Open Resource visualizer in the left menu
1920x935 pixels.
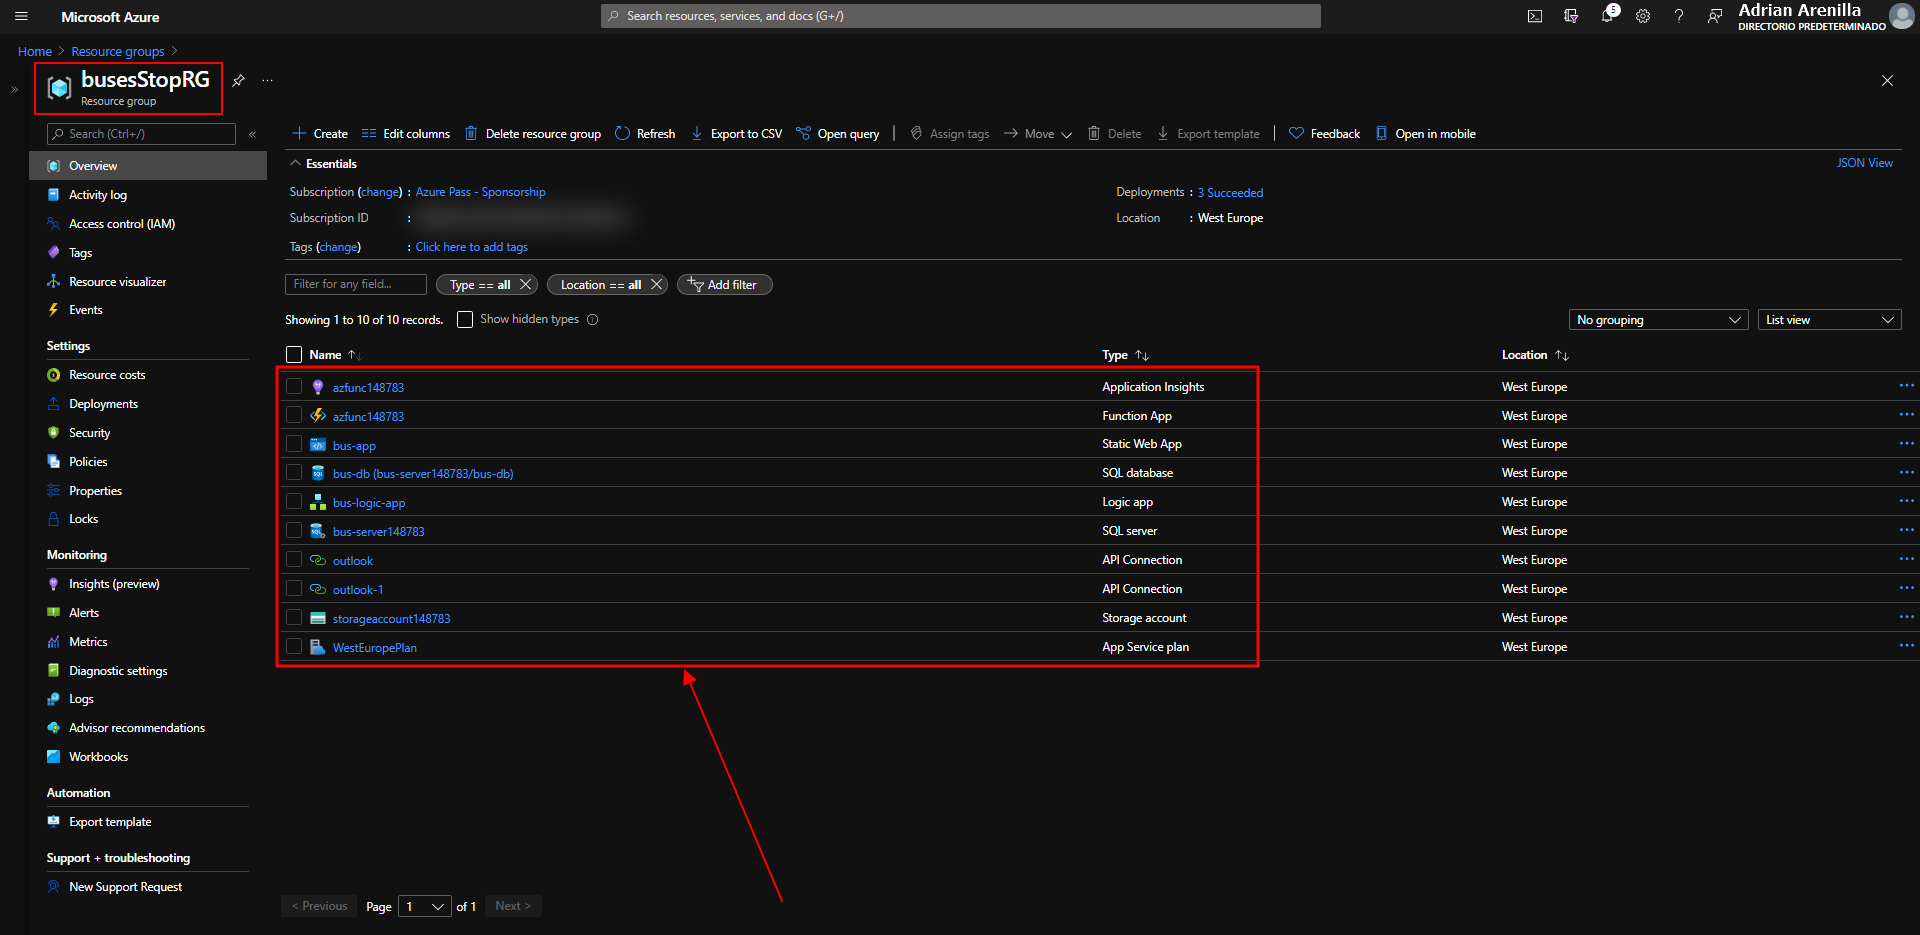(x=118, y=282)
